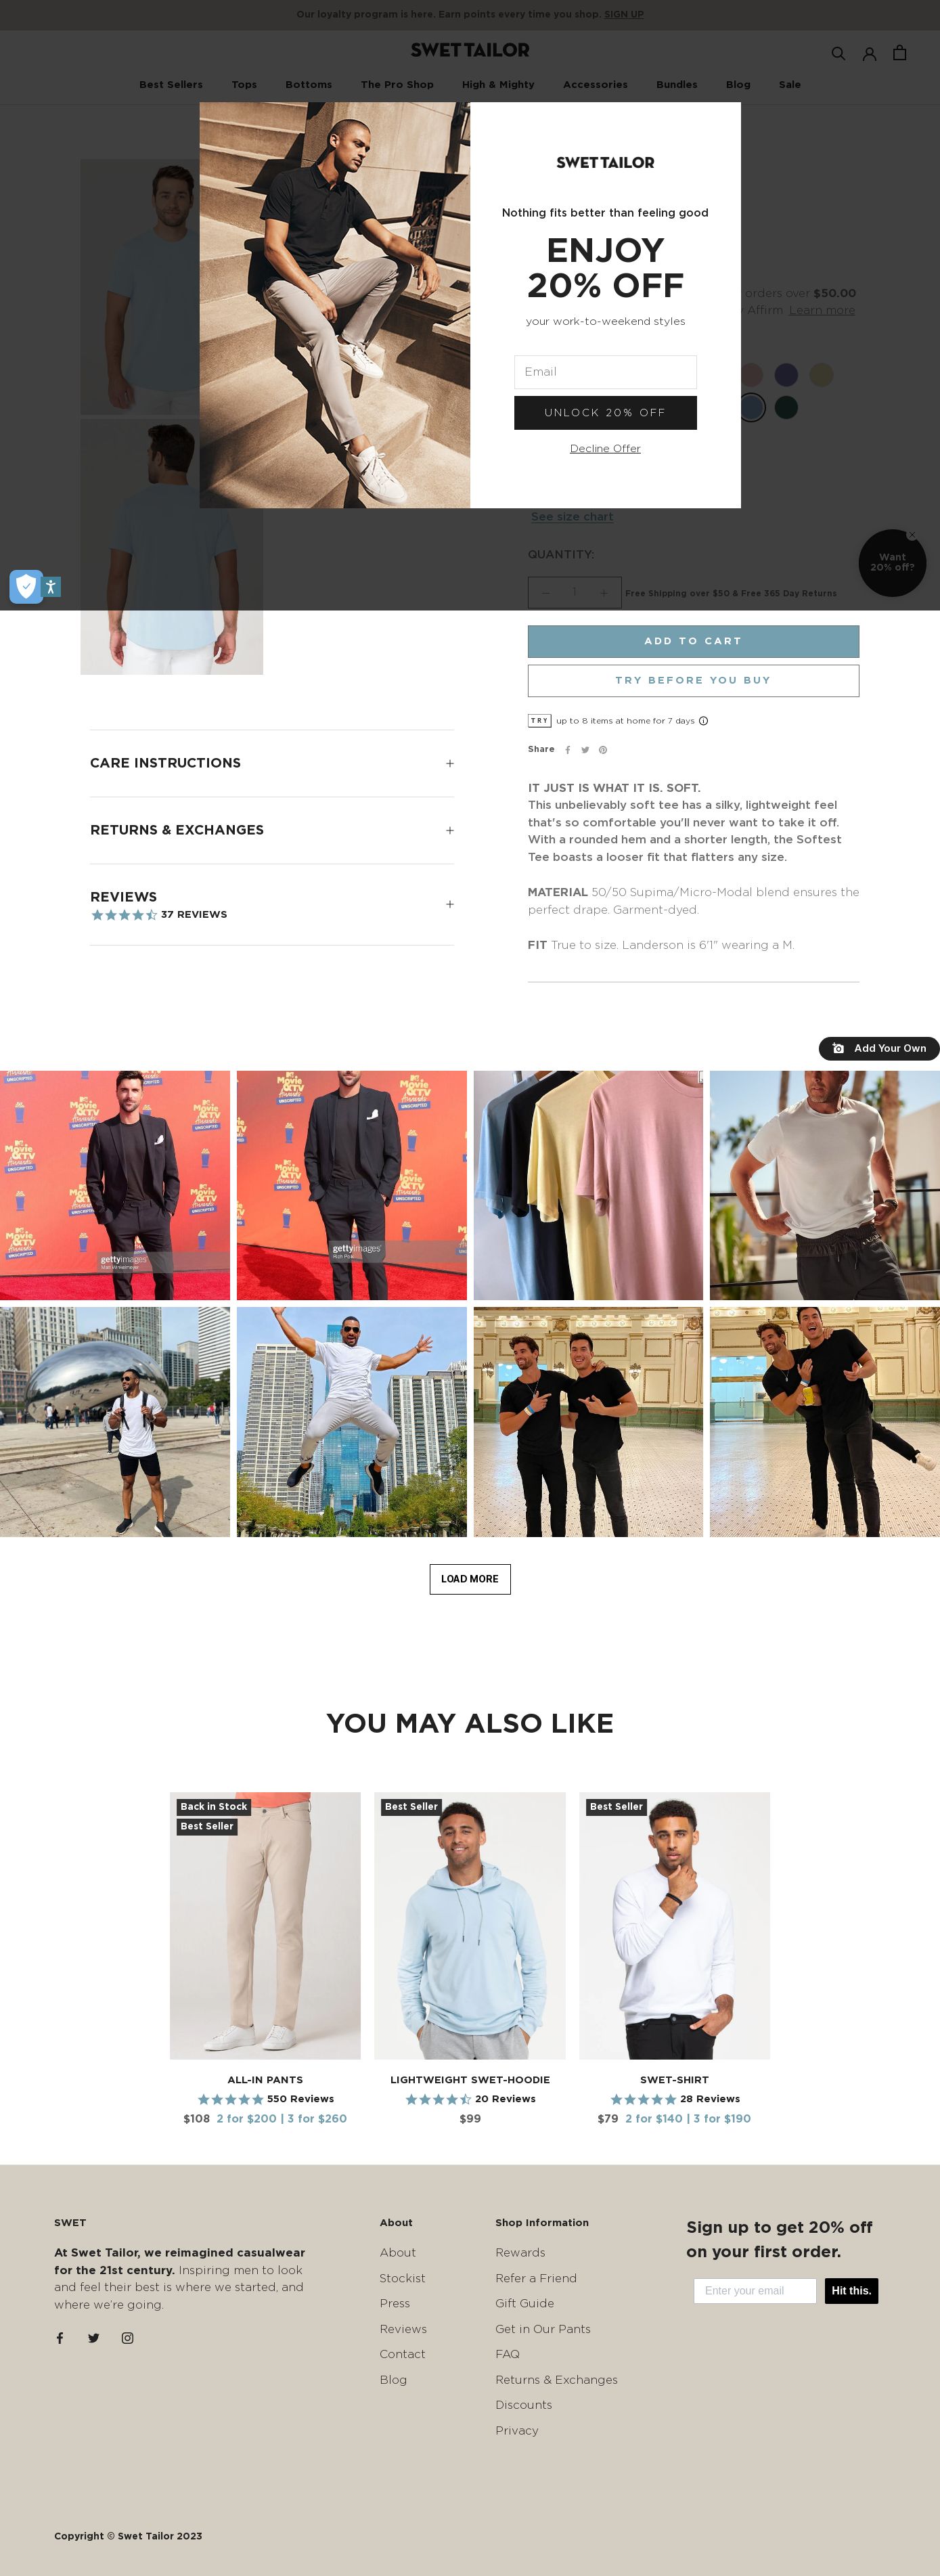Image resolution: width=940 pixels, height=2576 pixels.
Task: Open the account profile icon
Action: (869, 53)
